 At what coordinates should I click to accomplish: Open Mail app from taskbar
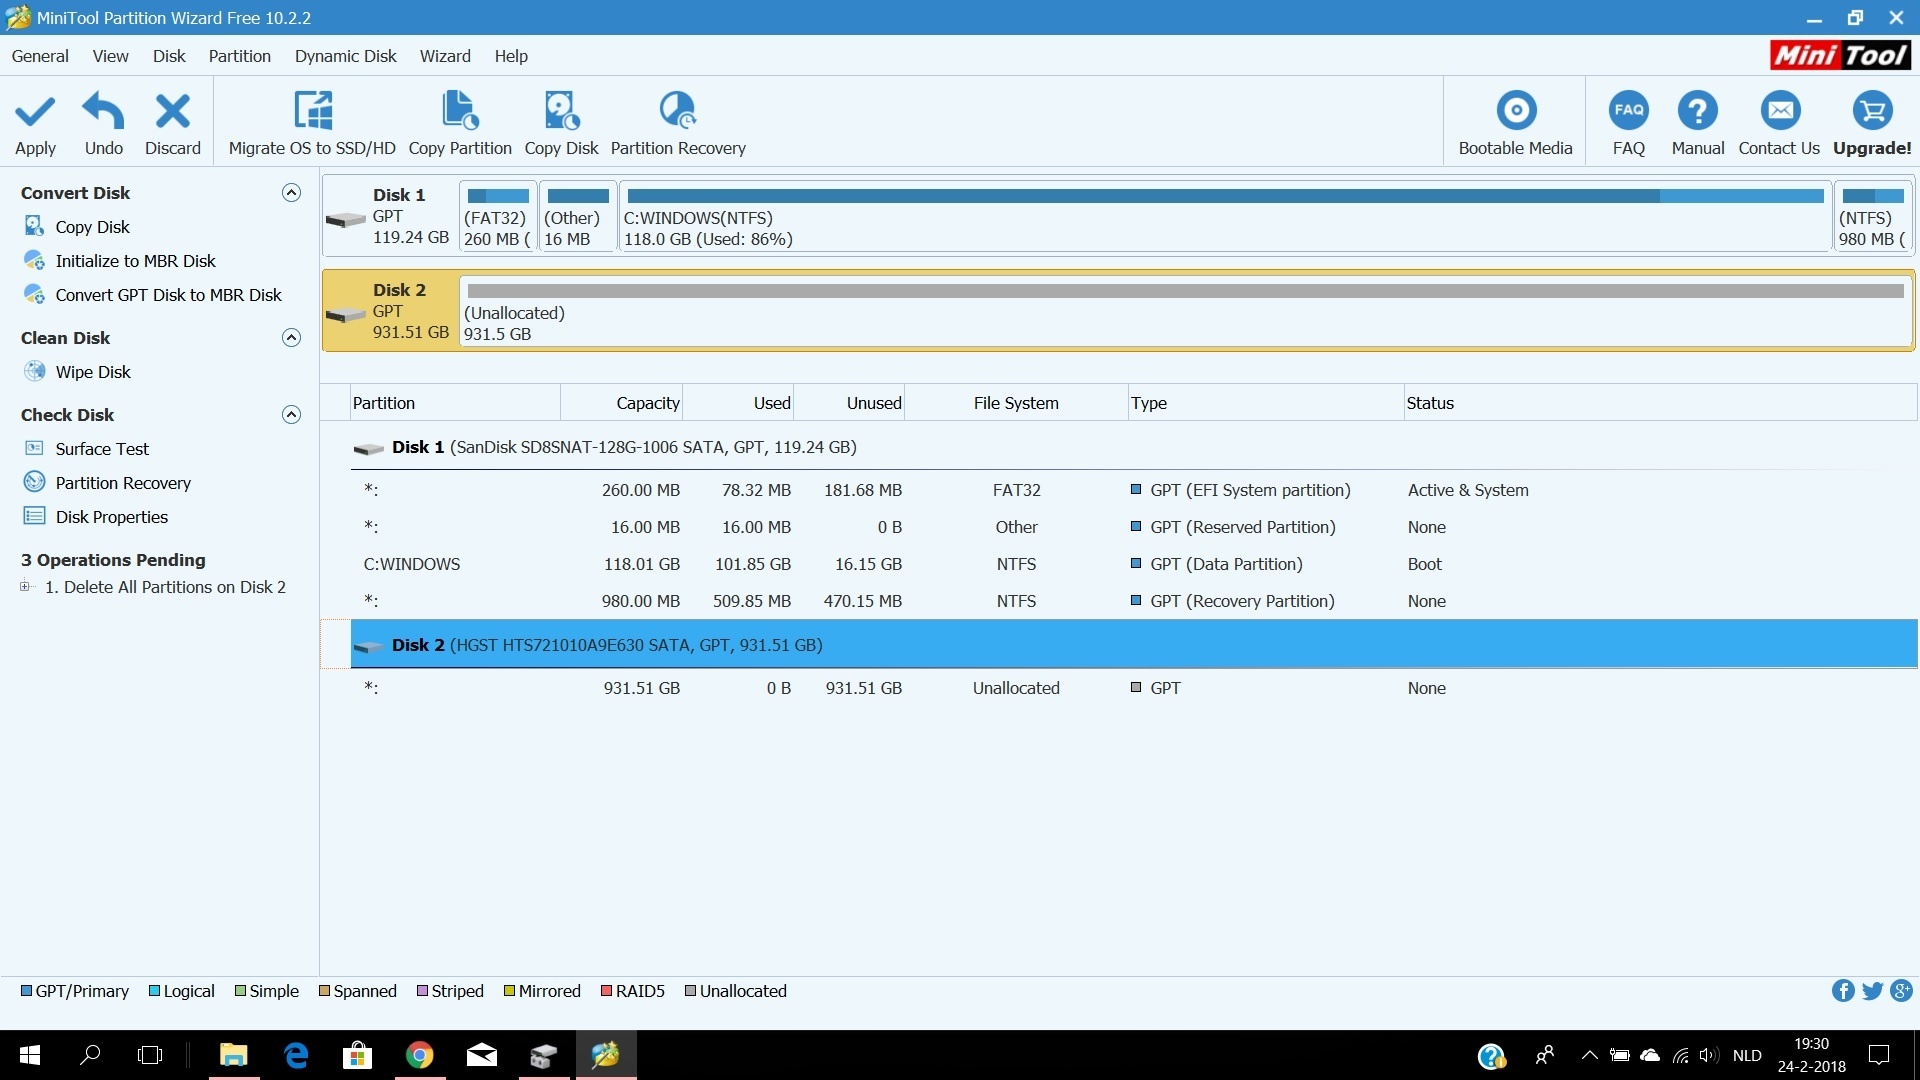482,1055
